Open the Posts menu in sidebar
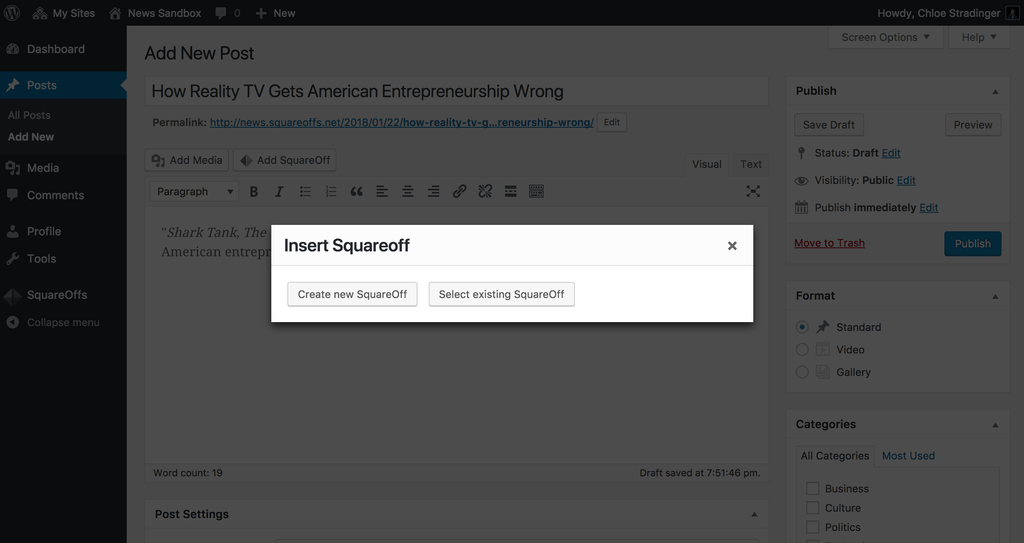 click(63, 85)
